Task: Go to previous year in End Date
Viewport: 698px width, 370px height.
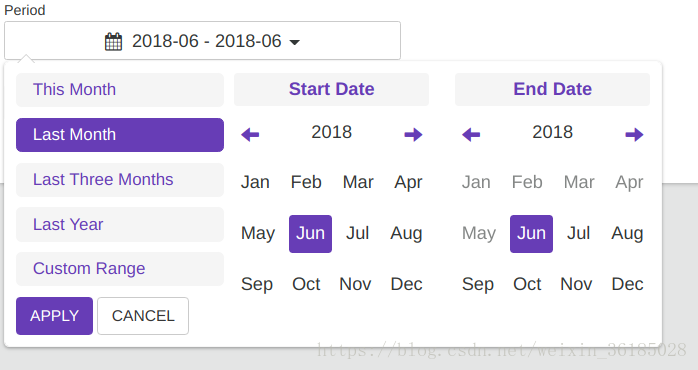Action: coord(471,134)
